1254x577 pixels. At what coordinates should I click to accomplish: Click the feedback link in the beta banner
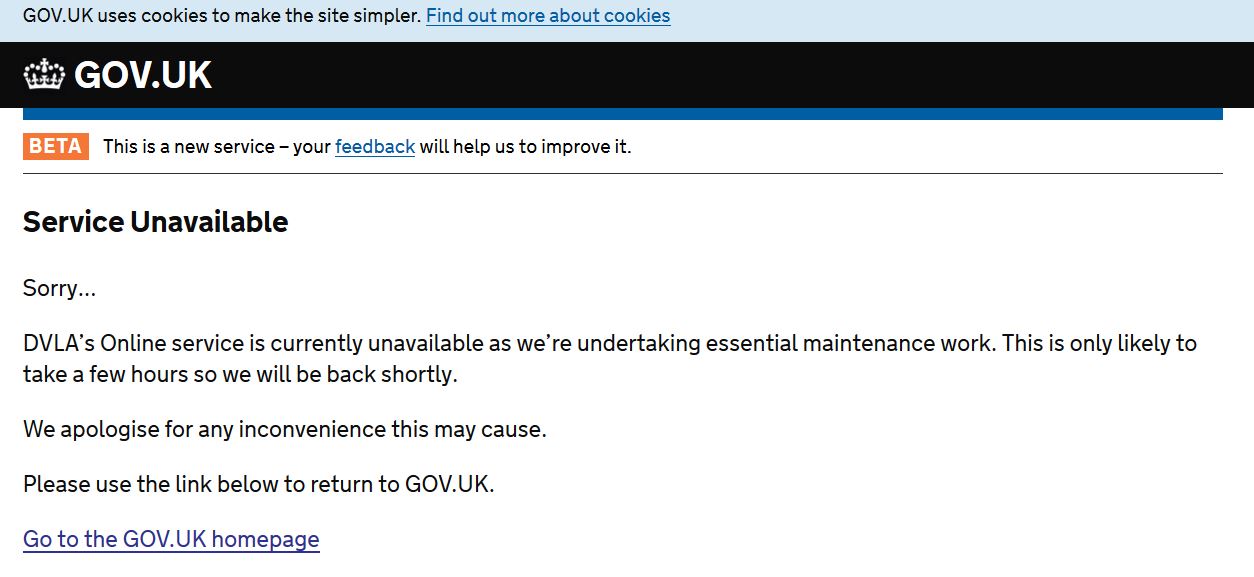click(375, 147)
